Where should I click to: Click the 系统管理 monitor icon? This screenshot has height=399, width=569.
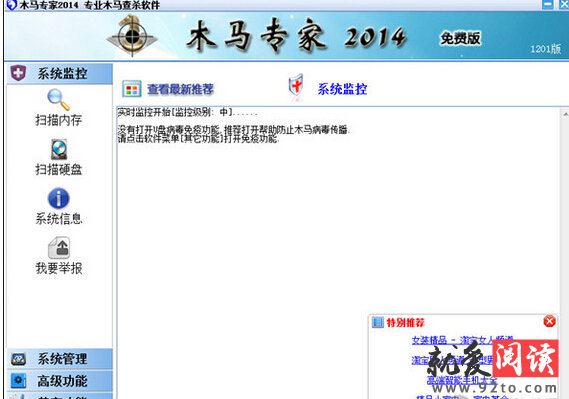pyautogui.click(x=18, y=359)
